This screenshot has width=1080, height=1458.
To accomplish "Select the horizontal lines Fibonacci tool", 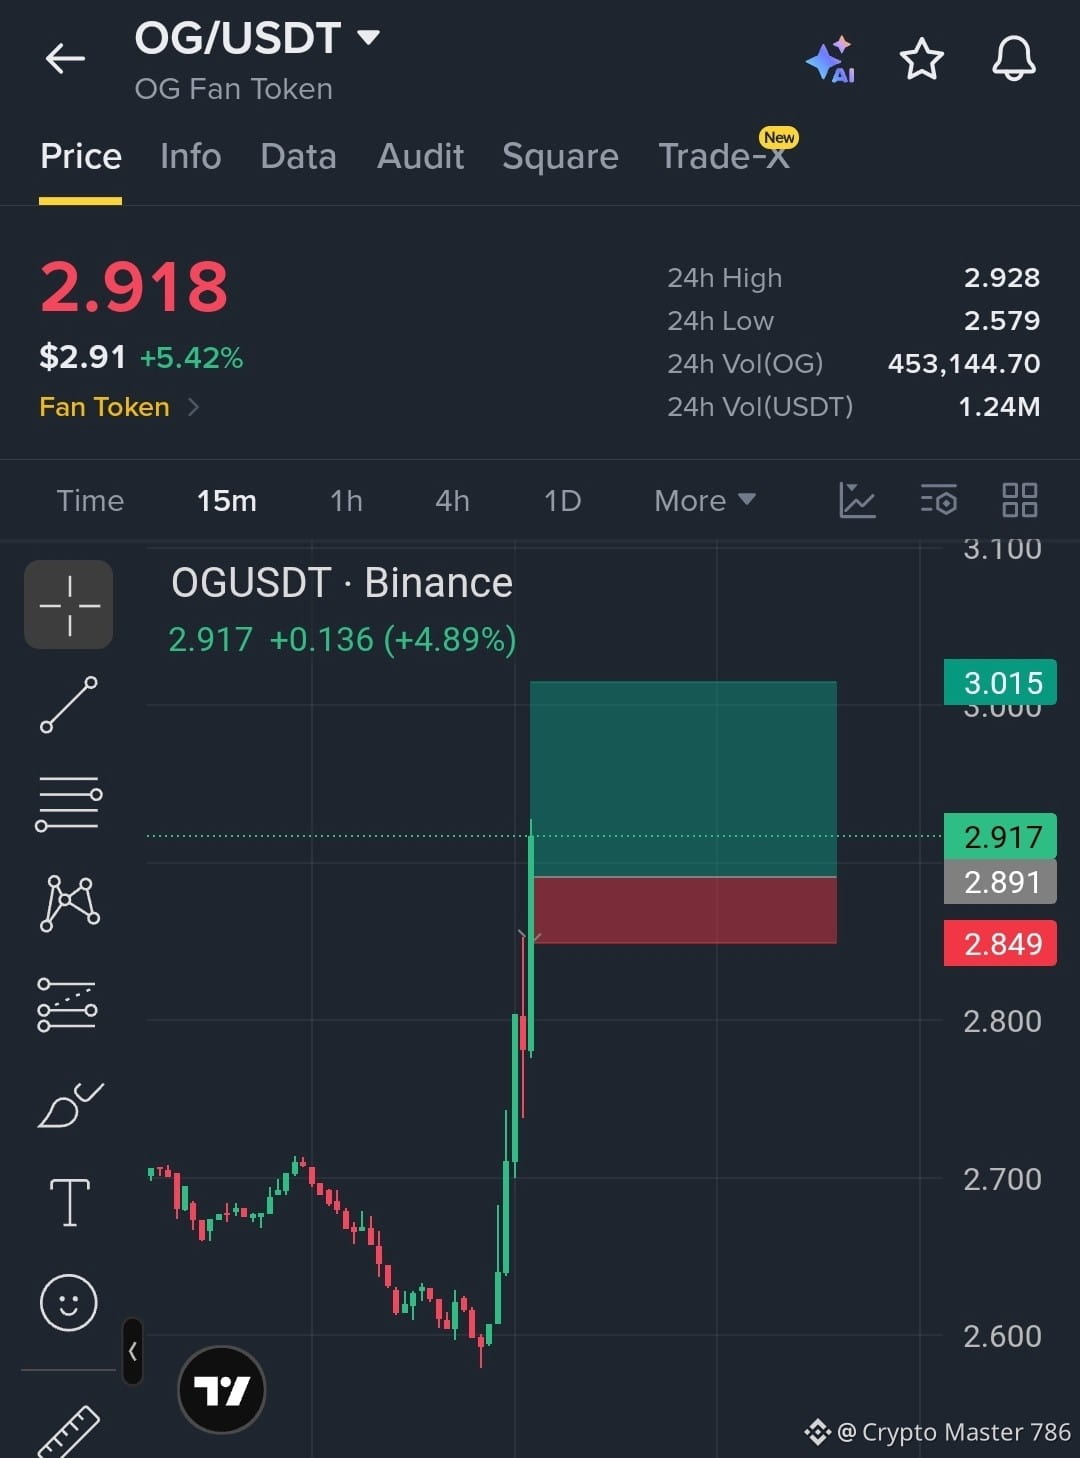I will coord(69,803).
